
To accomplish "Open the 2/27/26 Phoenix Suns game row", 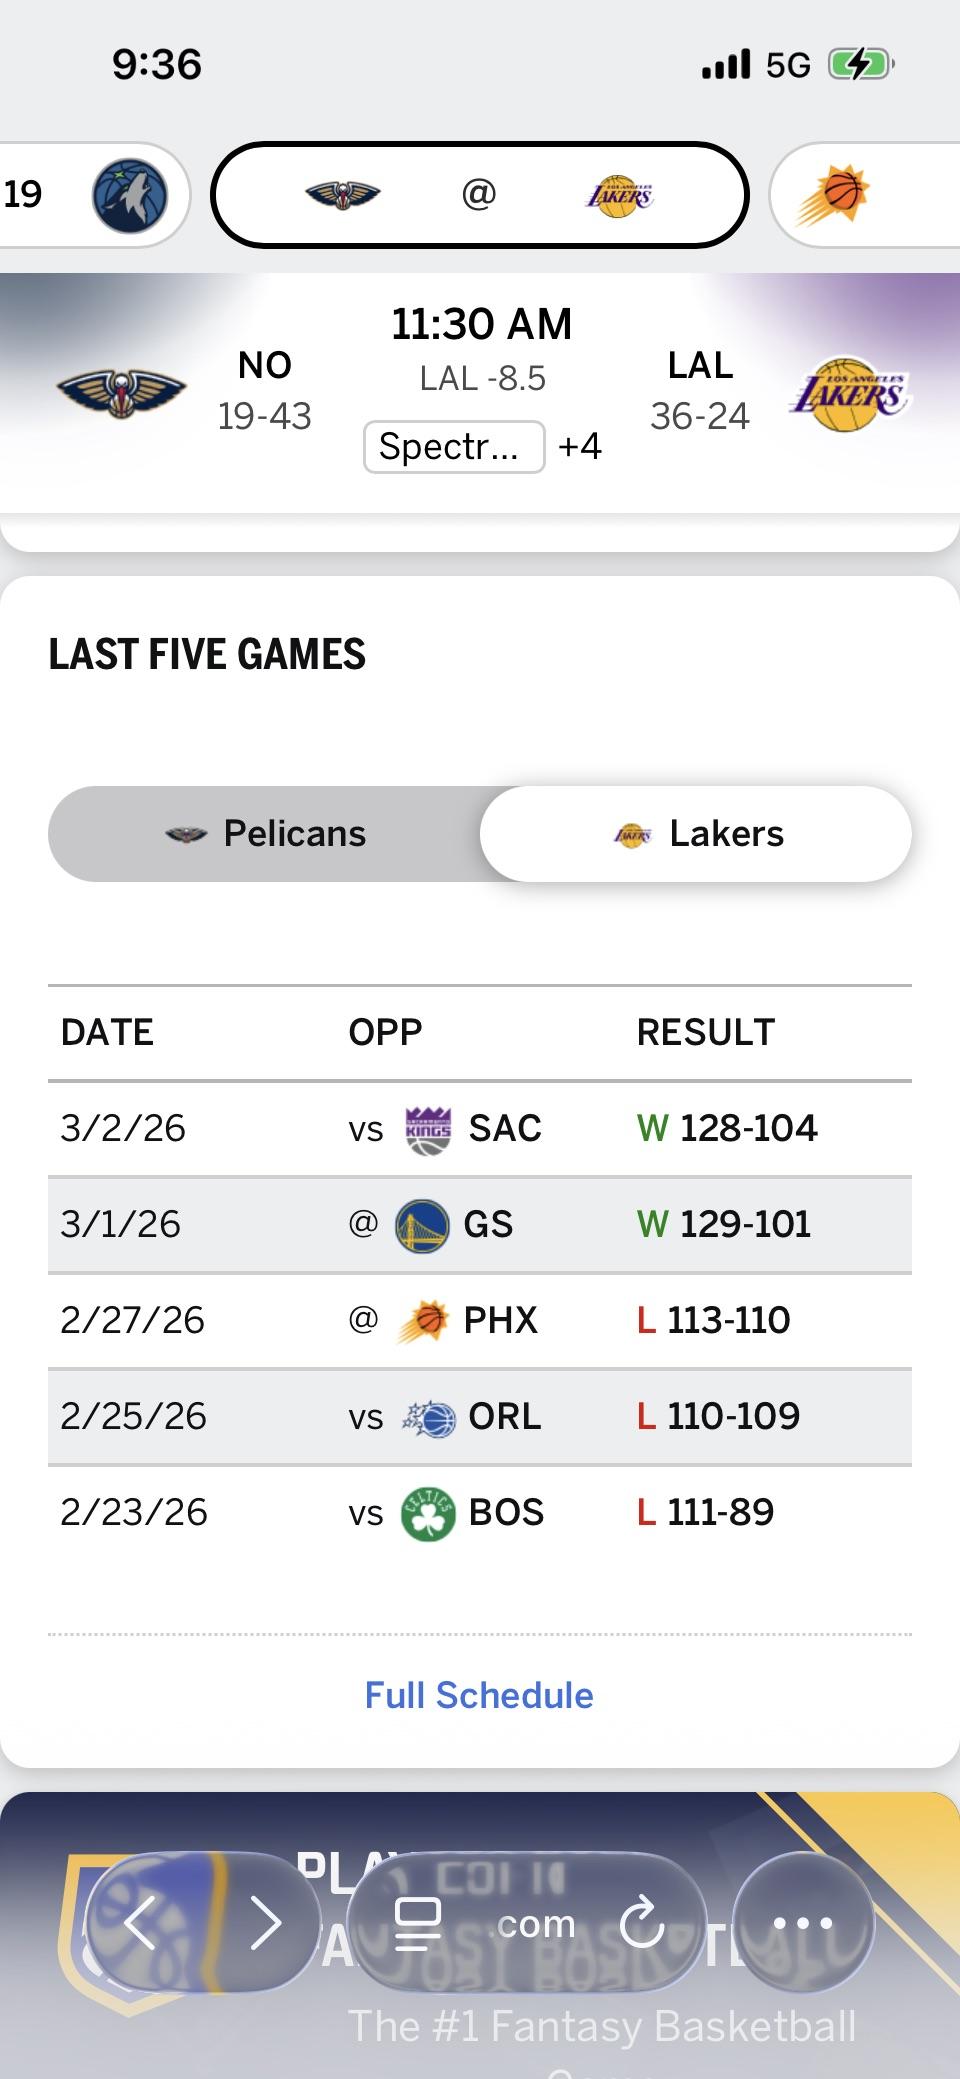I will click(x=480, y=1321).
